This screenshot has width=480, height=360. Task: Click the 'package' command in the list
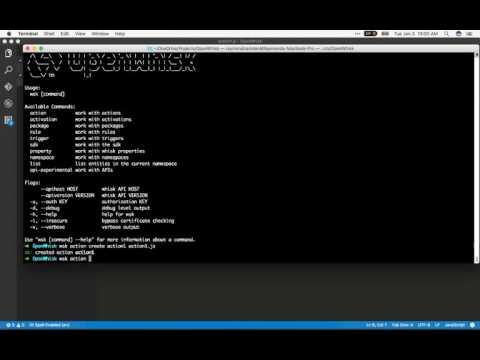[39, 126]
